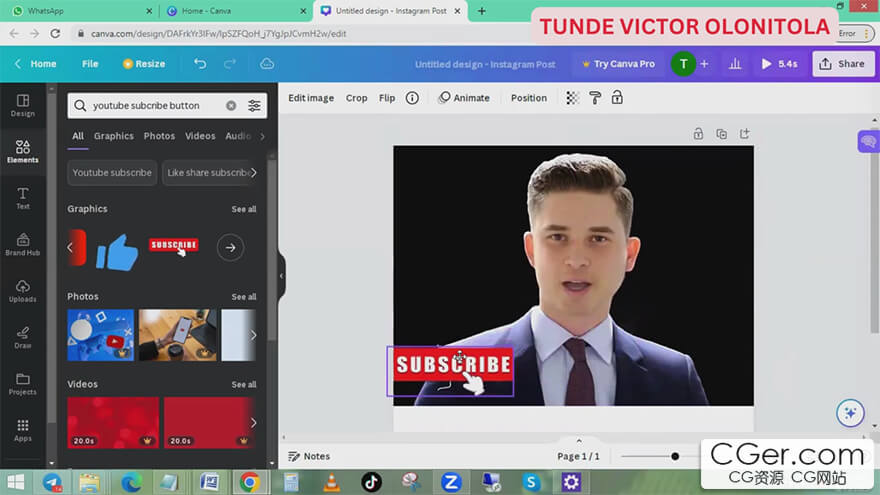Click See all next to Photos
The image size is (880, 495).
point(244,296)
